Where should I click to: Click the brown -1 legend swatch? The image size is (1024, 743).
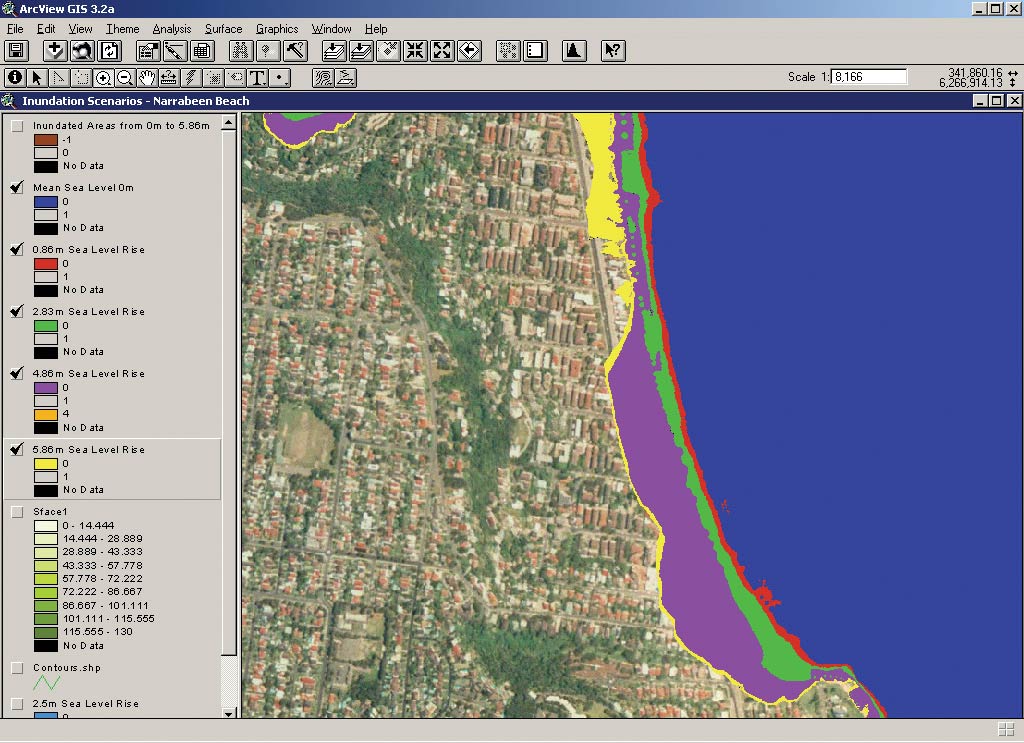coord(46,140)
